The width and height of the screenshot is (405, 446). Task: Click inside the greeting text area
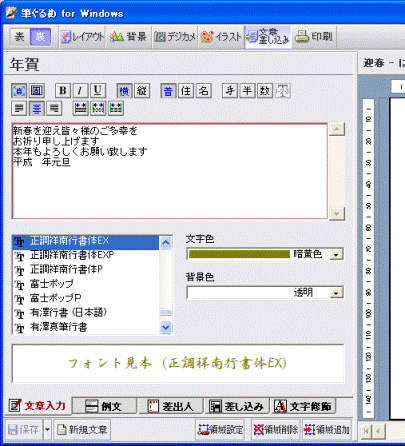170,171
